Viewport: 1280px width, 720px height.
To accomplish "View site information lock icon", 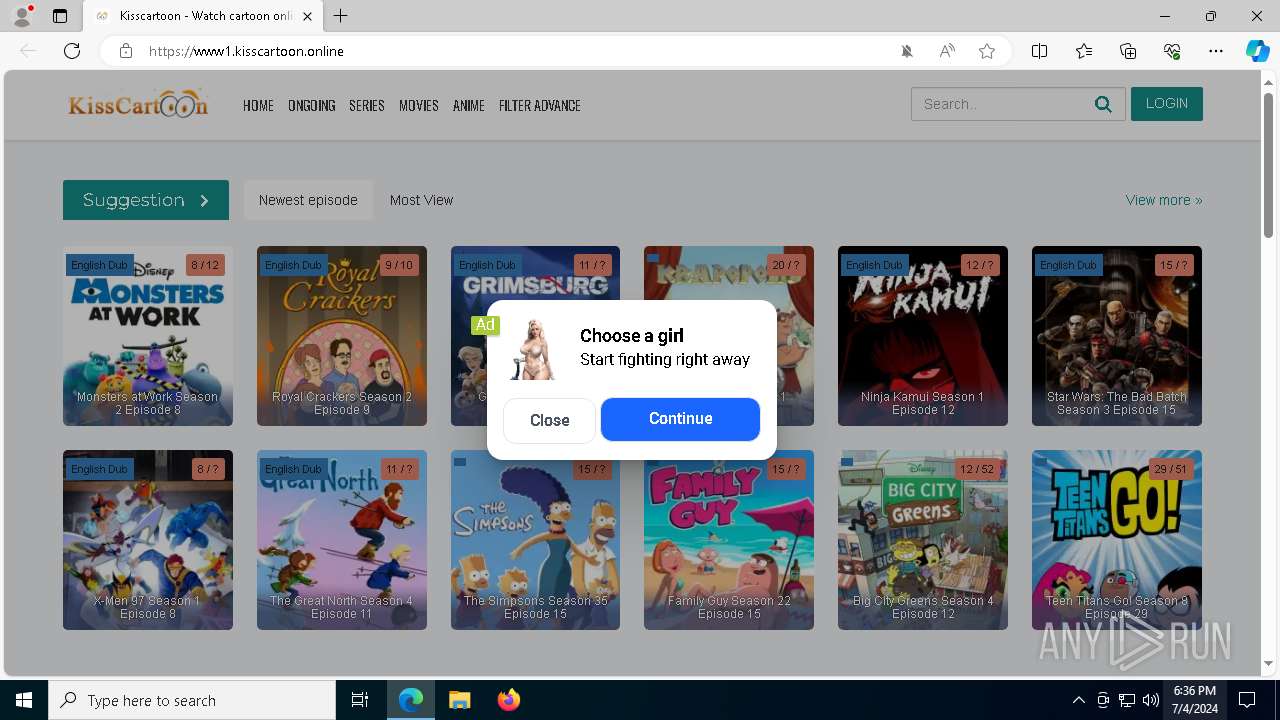I will pyautogui.click(x=126, y=51).
